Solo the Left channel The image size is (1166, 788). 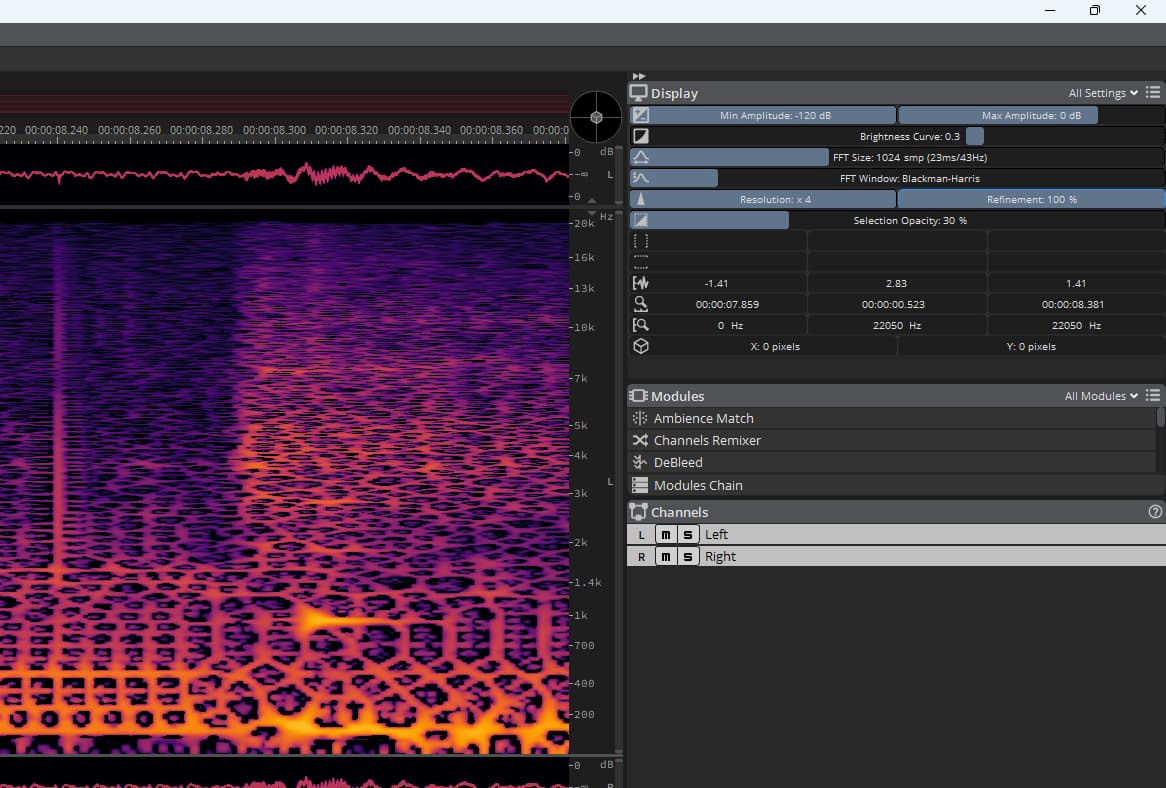(687, 534)
